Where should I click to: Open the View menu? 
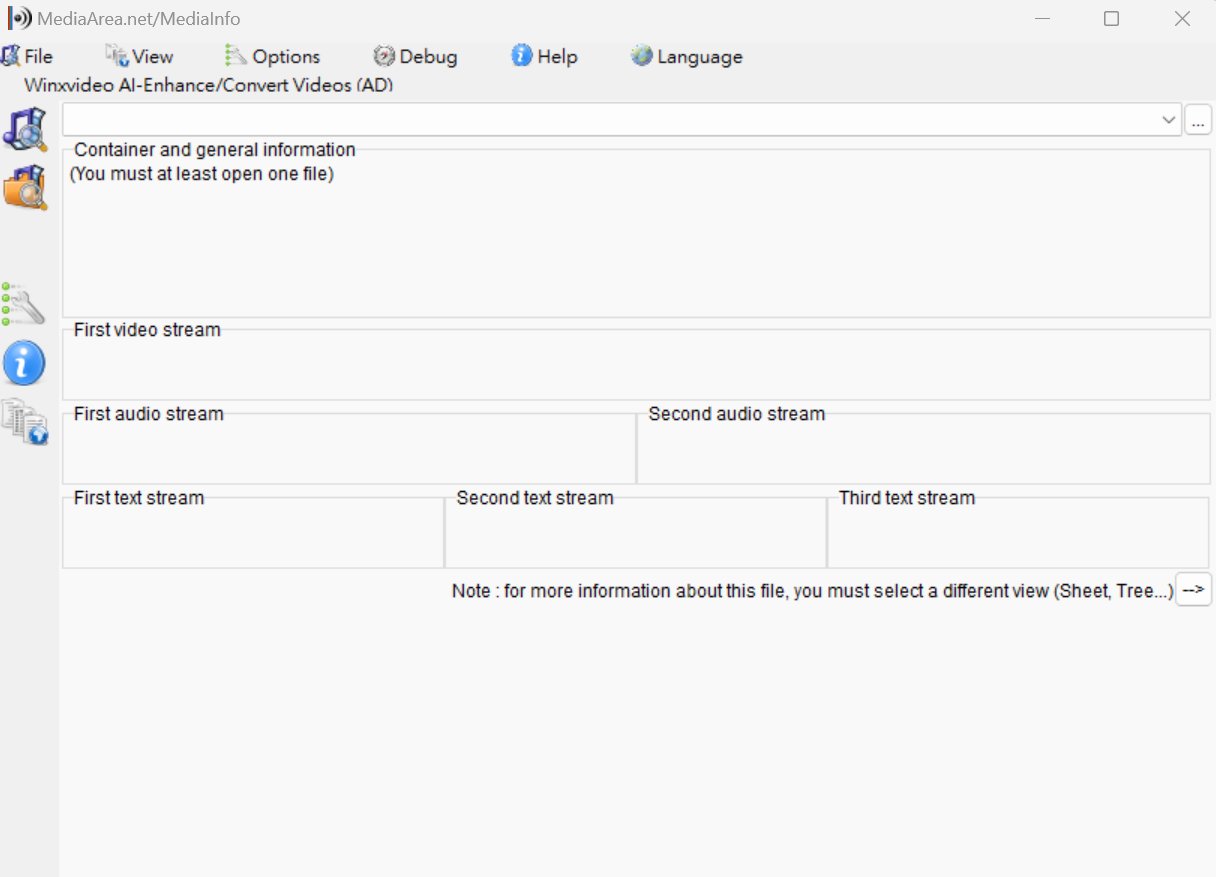pyautogui.click(x=140, y=57)
